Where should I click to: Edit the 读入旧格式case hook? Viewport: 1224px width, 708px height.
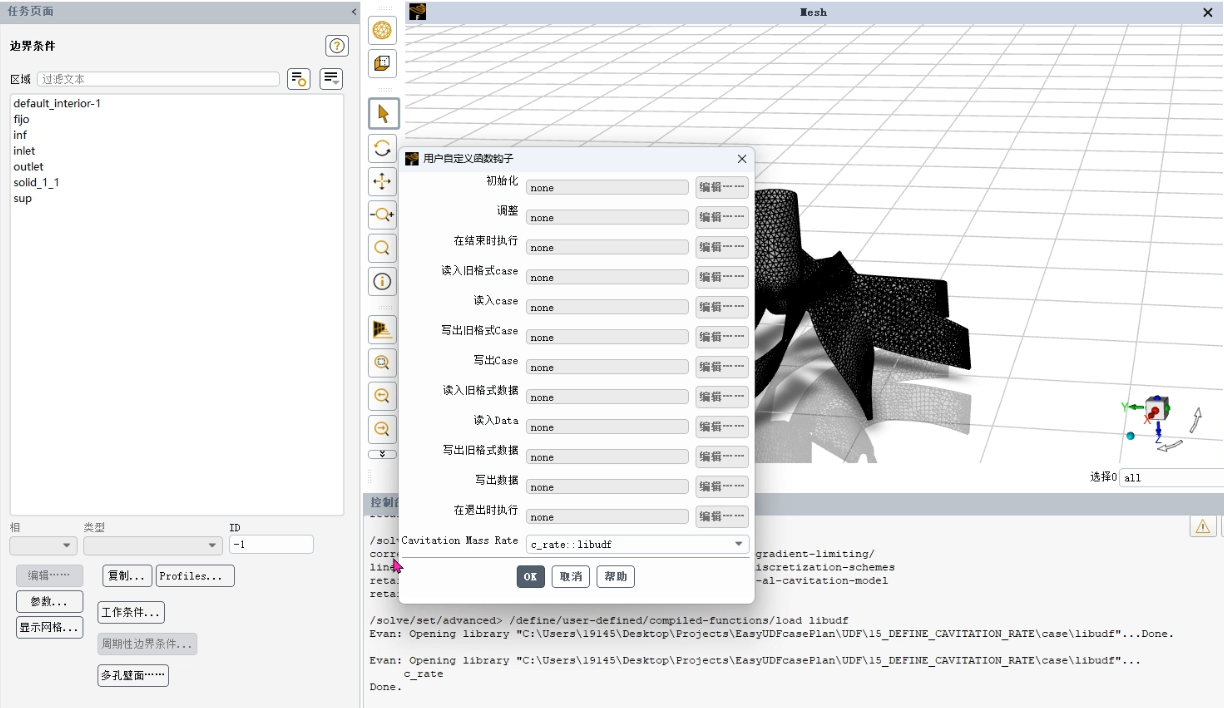[x=722, y=277]
